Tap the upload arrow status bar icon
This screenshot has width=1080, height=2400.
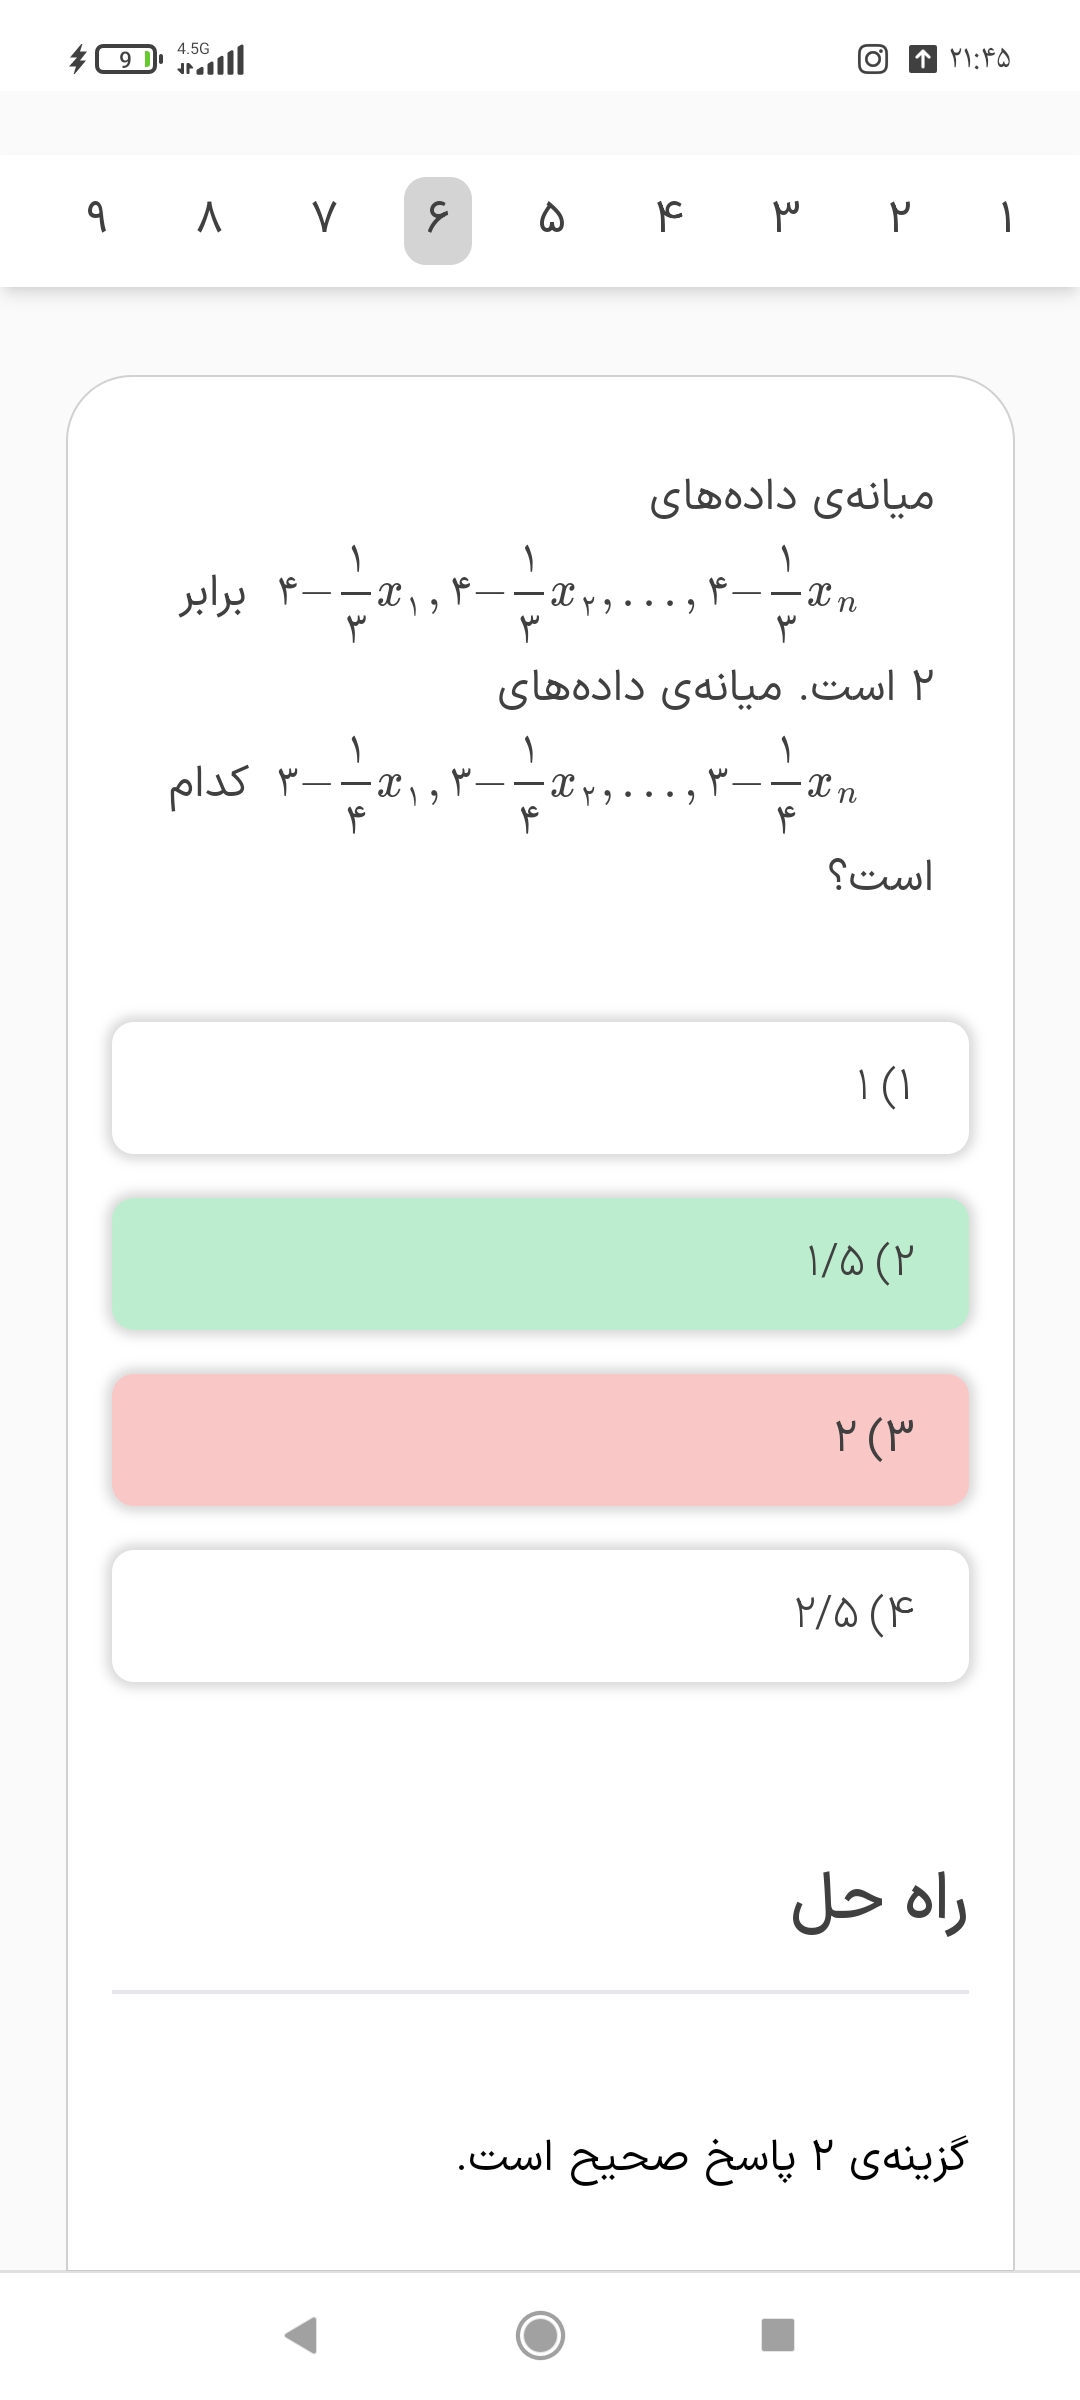[922, 59]
